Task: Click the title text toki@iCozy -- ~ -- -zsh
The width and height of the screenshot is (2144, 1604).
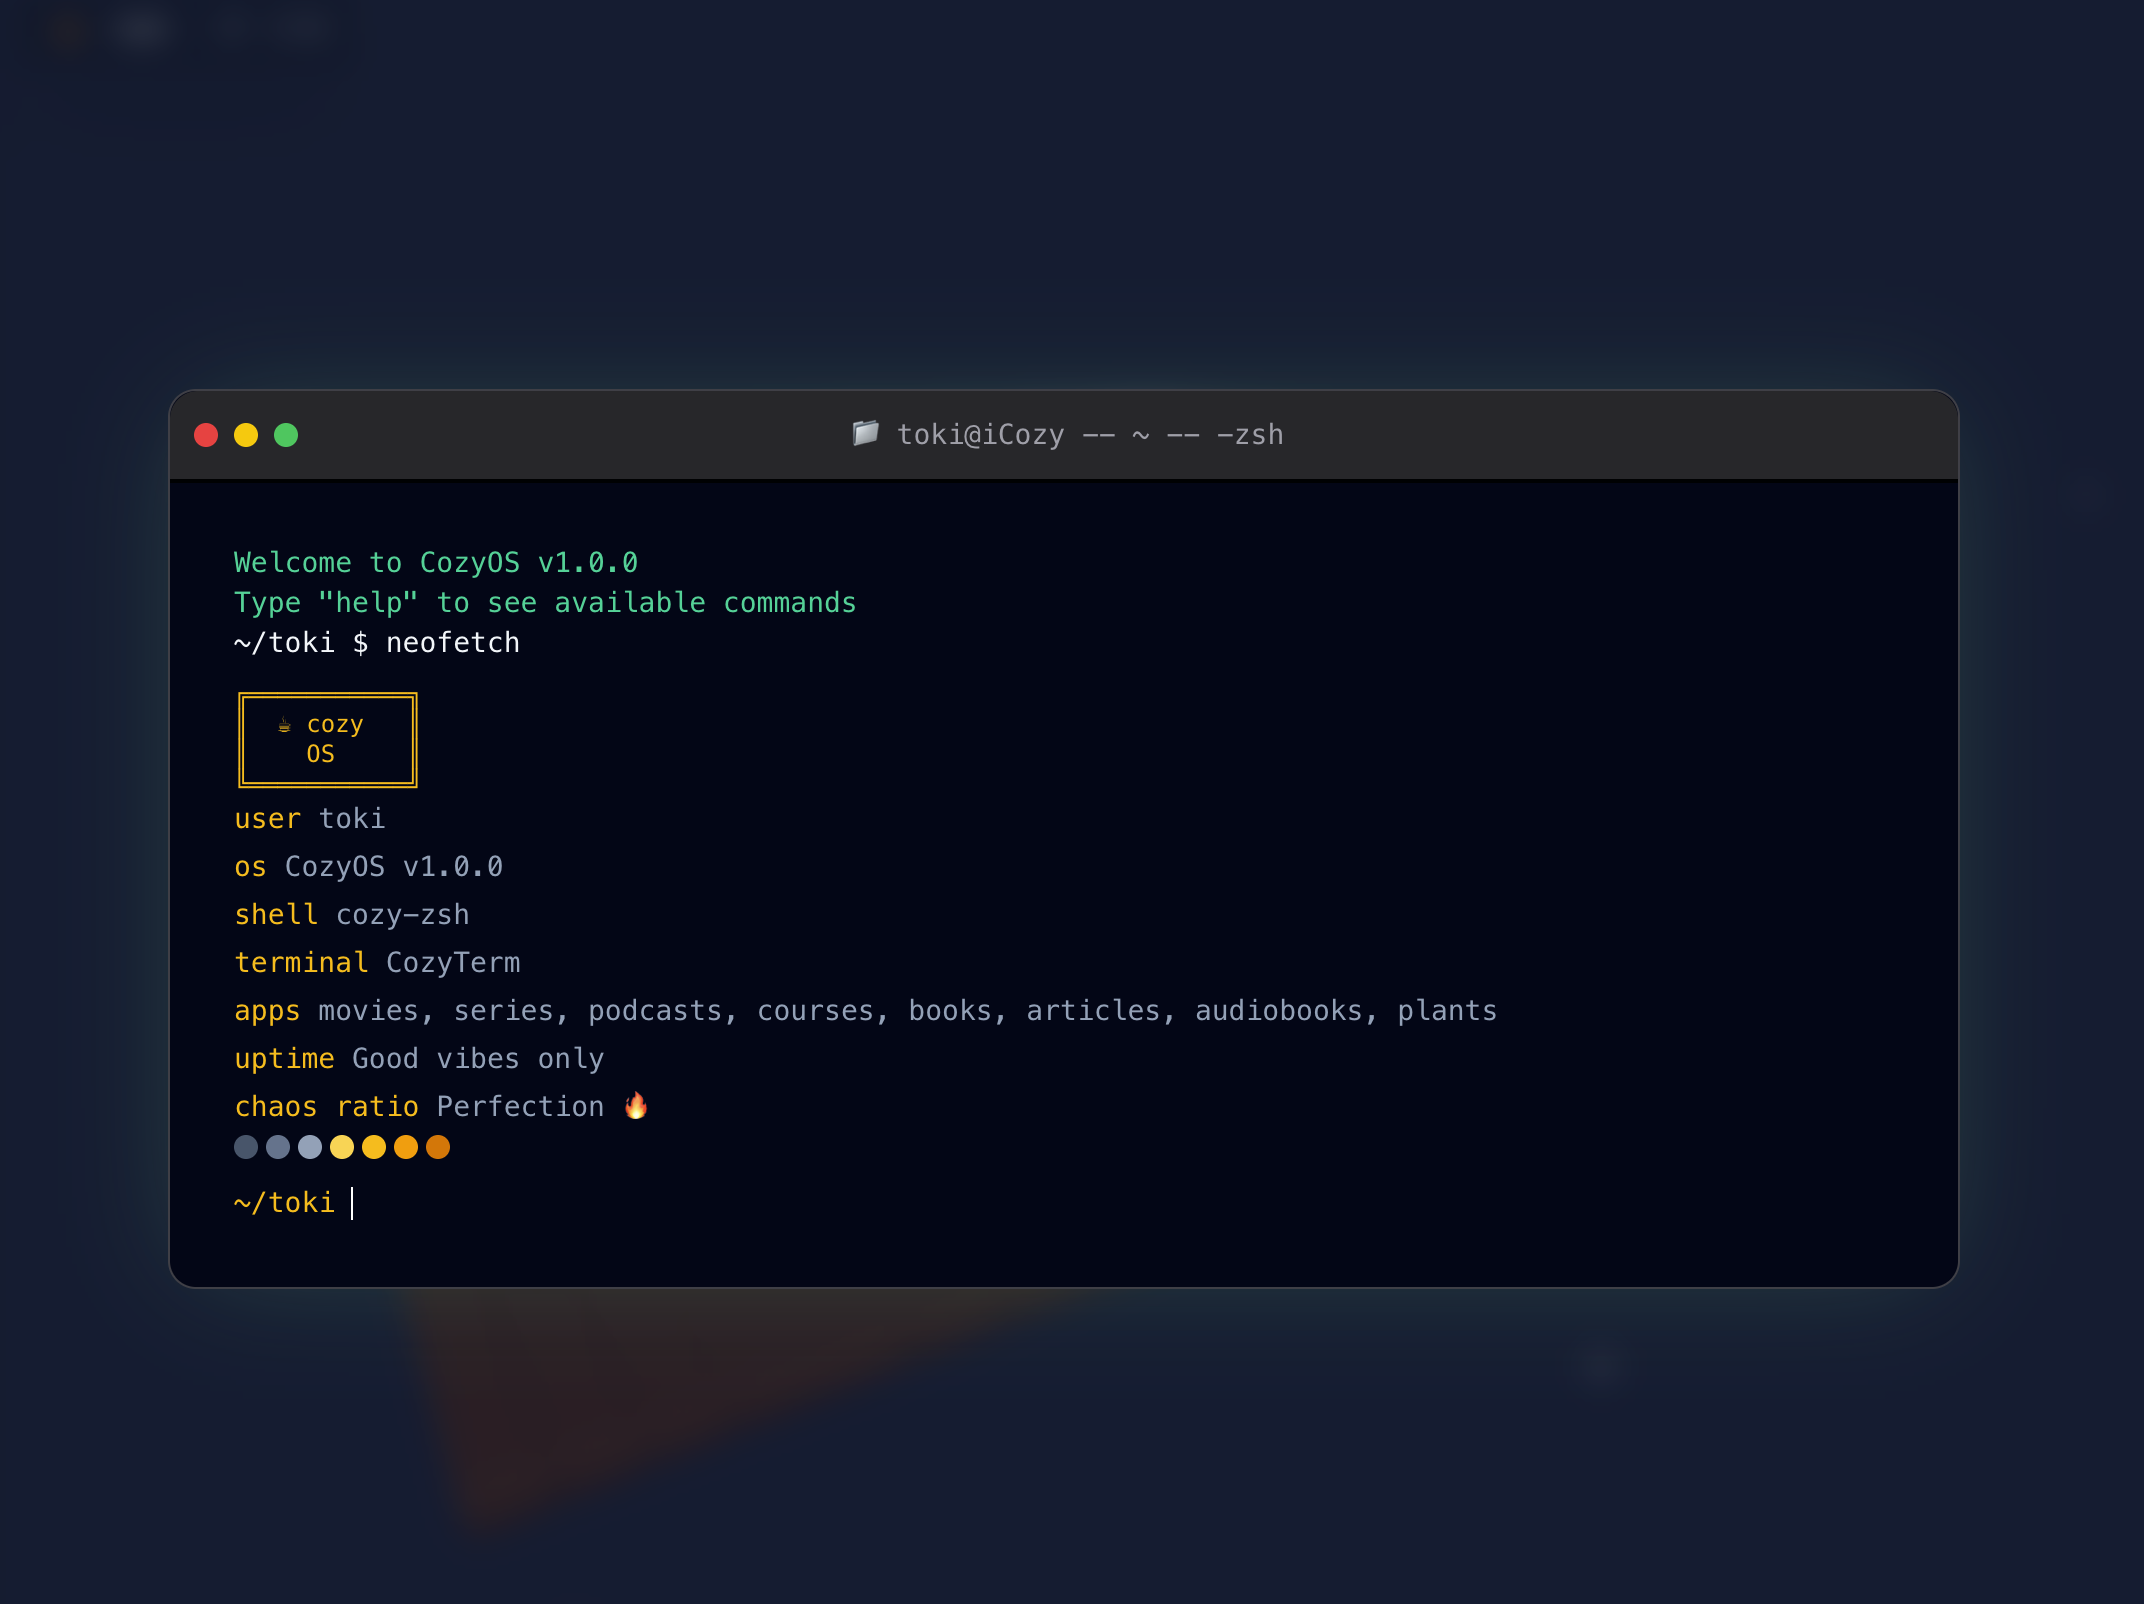Action: pos(1090,435)
